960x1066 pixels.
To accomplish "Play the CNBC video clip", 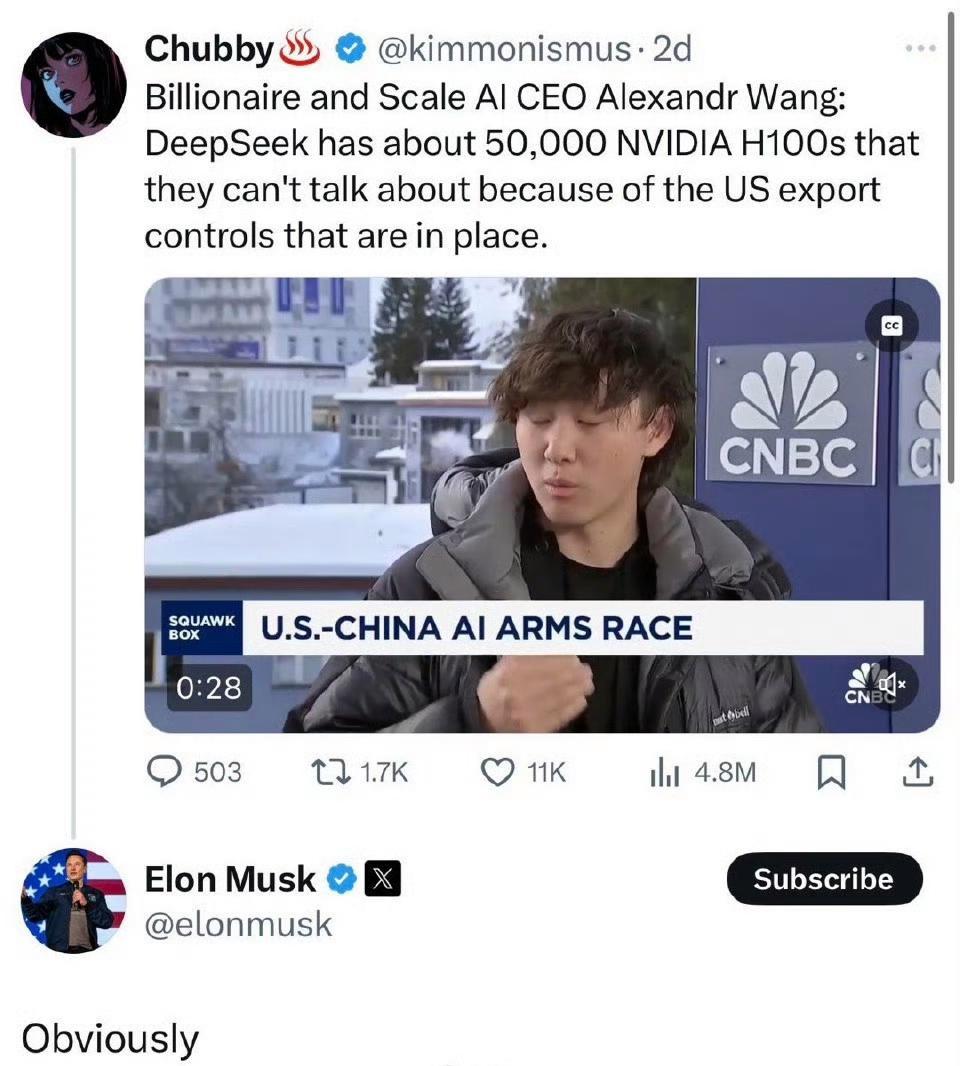I will point(542,504).
